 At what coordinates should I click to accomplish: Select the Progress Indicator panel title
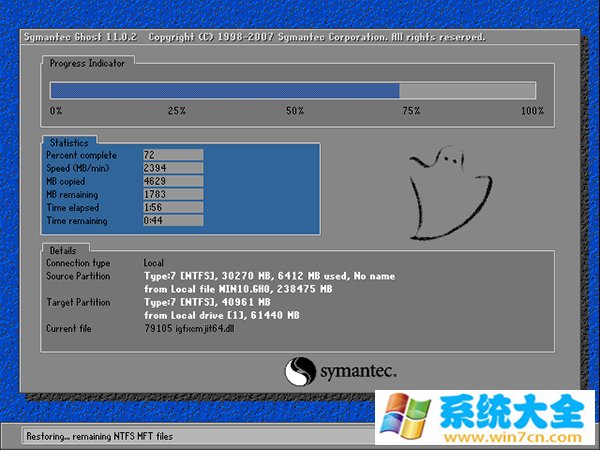click(x=87, y=64)
